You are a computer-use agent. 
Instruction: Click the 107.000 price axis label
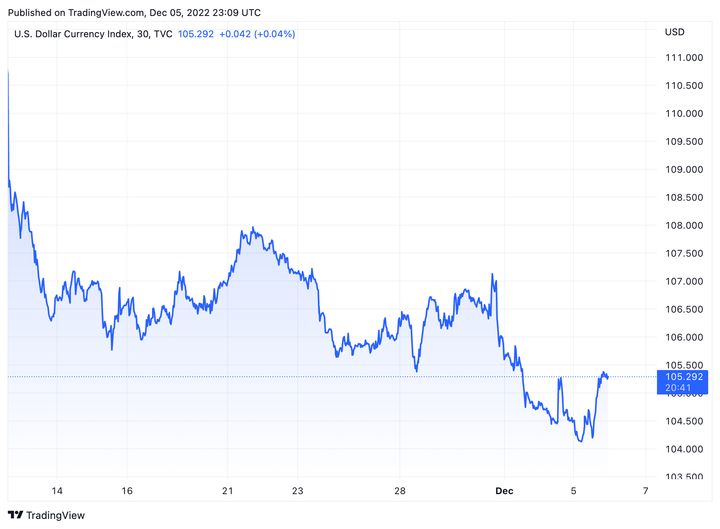[684, 281]
